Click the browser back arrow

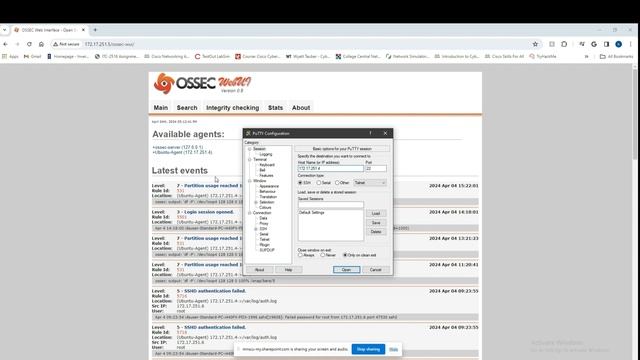coord(5,44)
